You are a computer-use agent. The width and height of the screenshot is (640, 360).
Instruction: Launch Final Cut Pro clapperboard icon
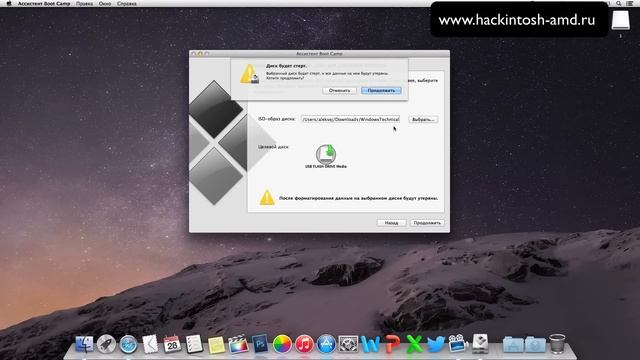(x=238, y=344)
